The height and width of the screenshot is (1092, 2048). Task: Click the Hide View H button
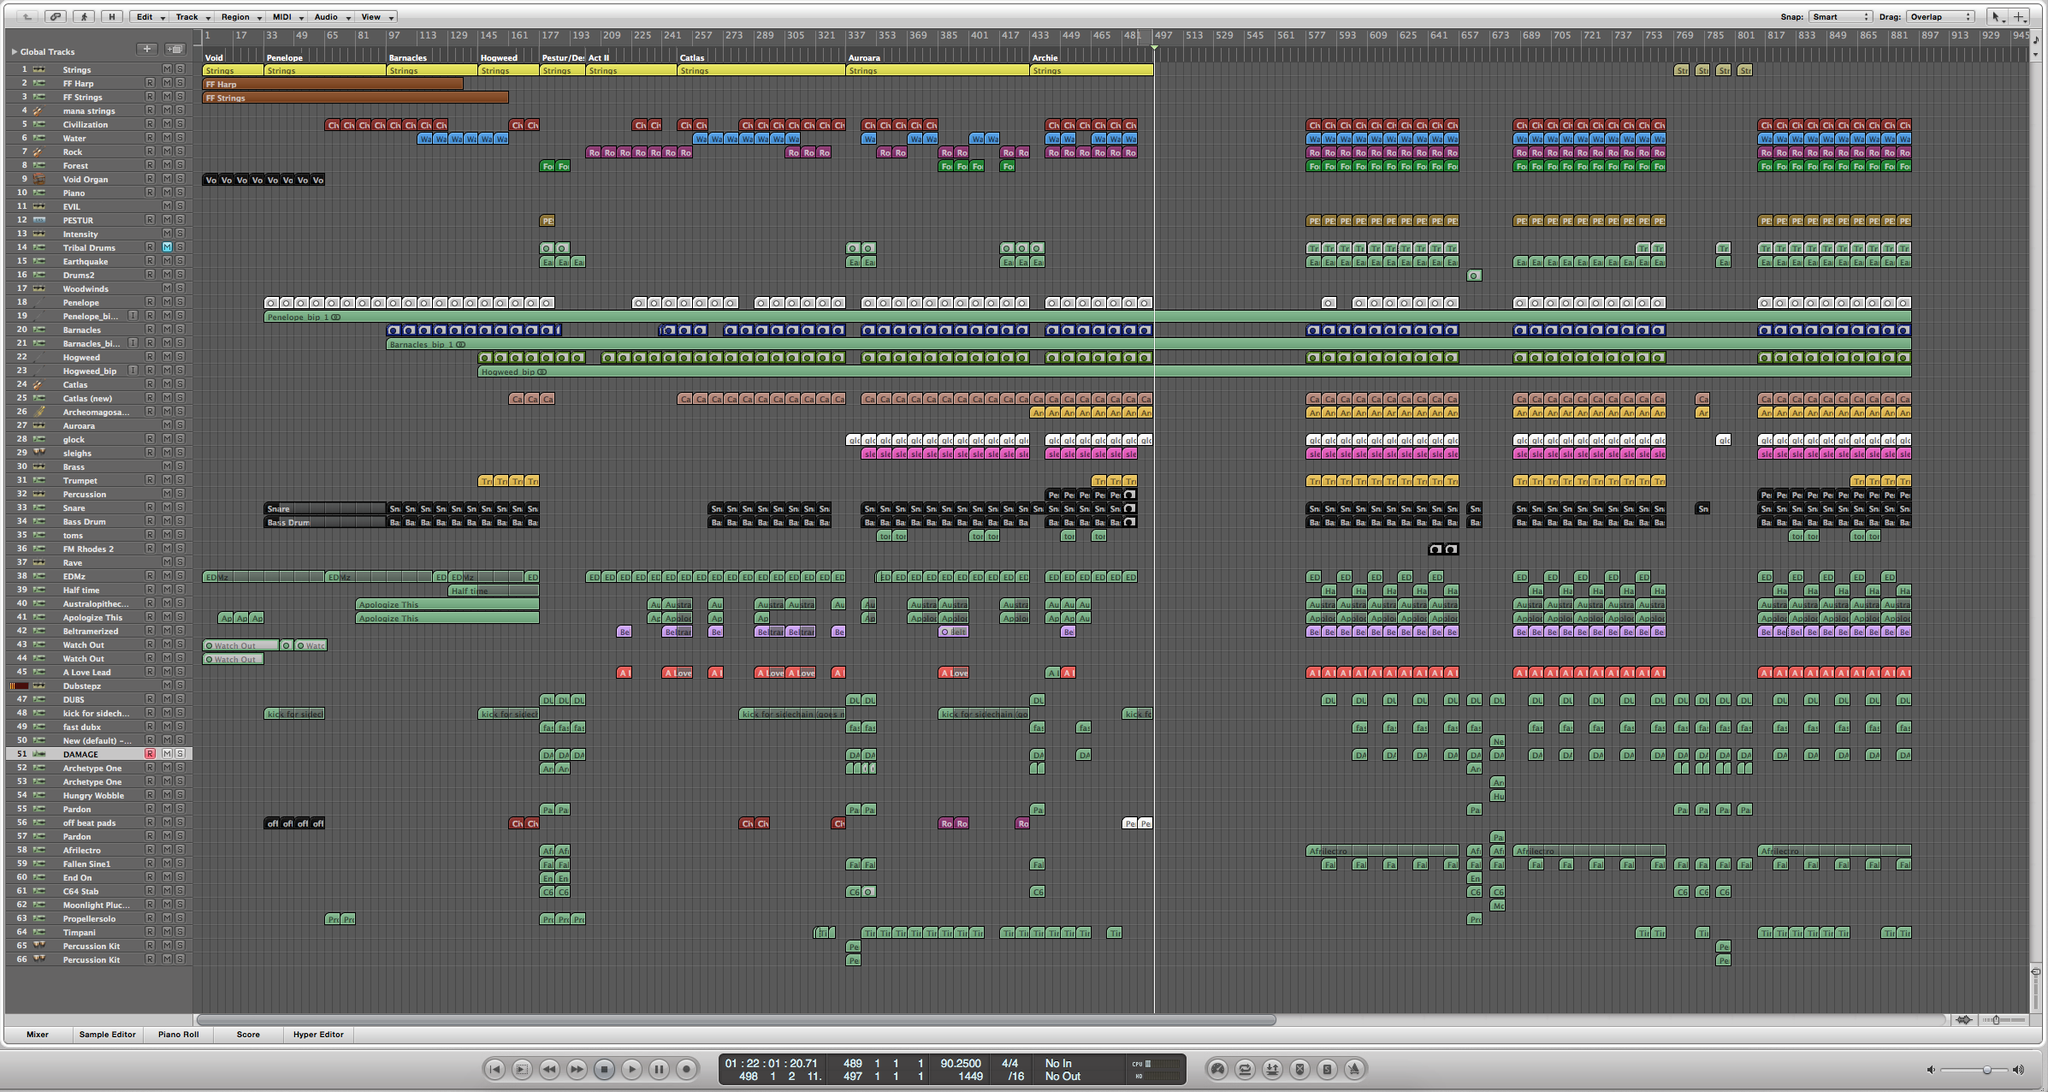[112, 16]
